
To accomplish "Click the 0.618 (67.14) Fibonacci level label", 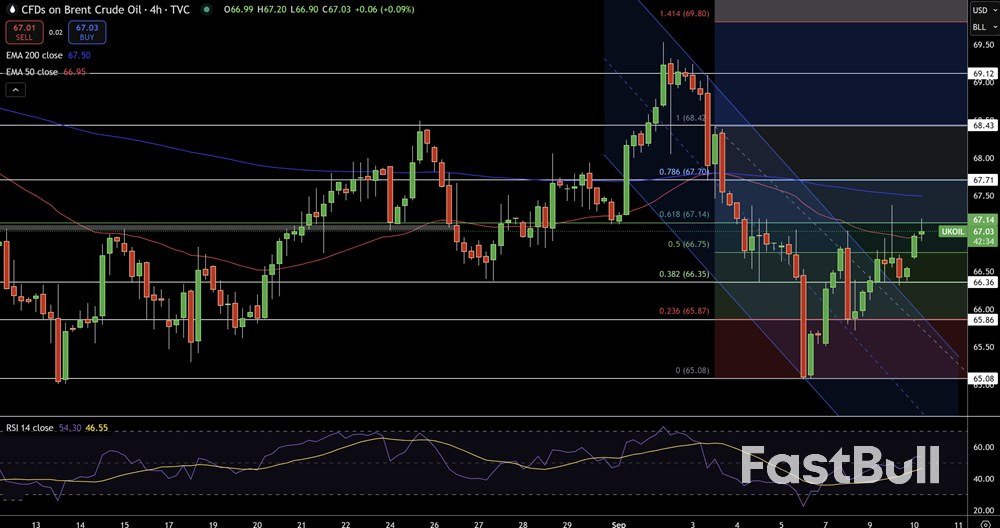I will tap(684, 214).
